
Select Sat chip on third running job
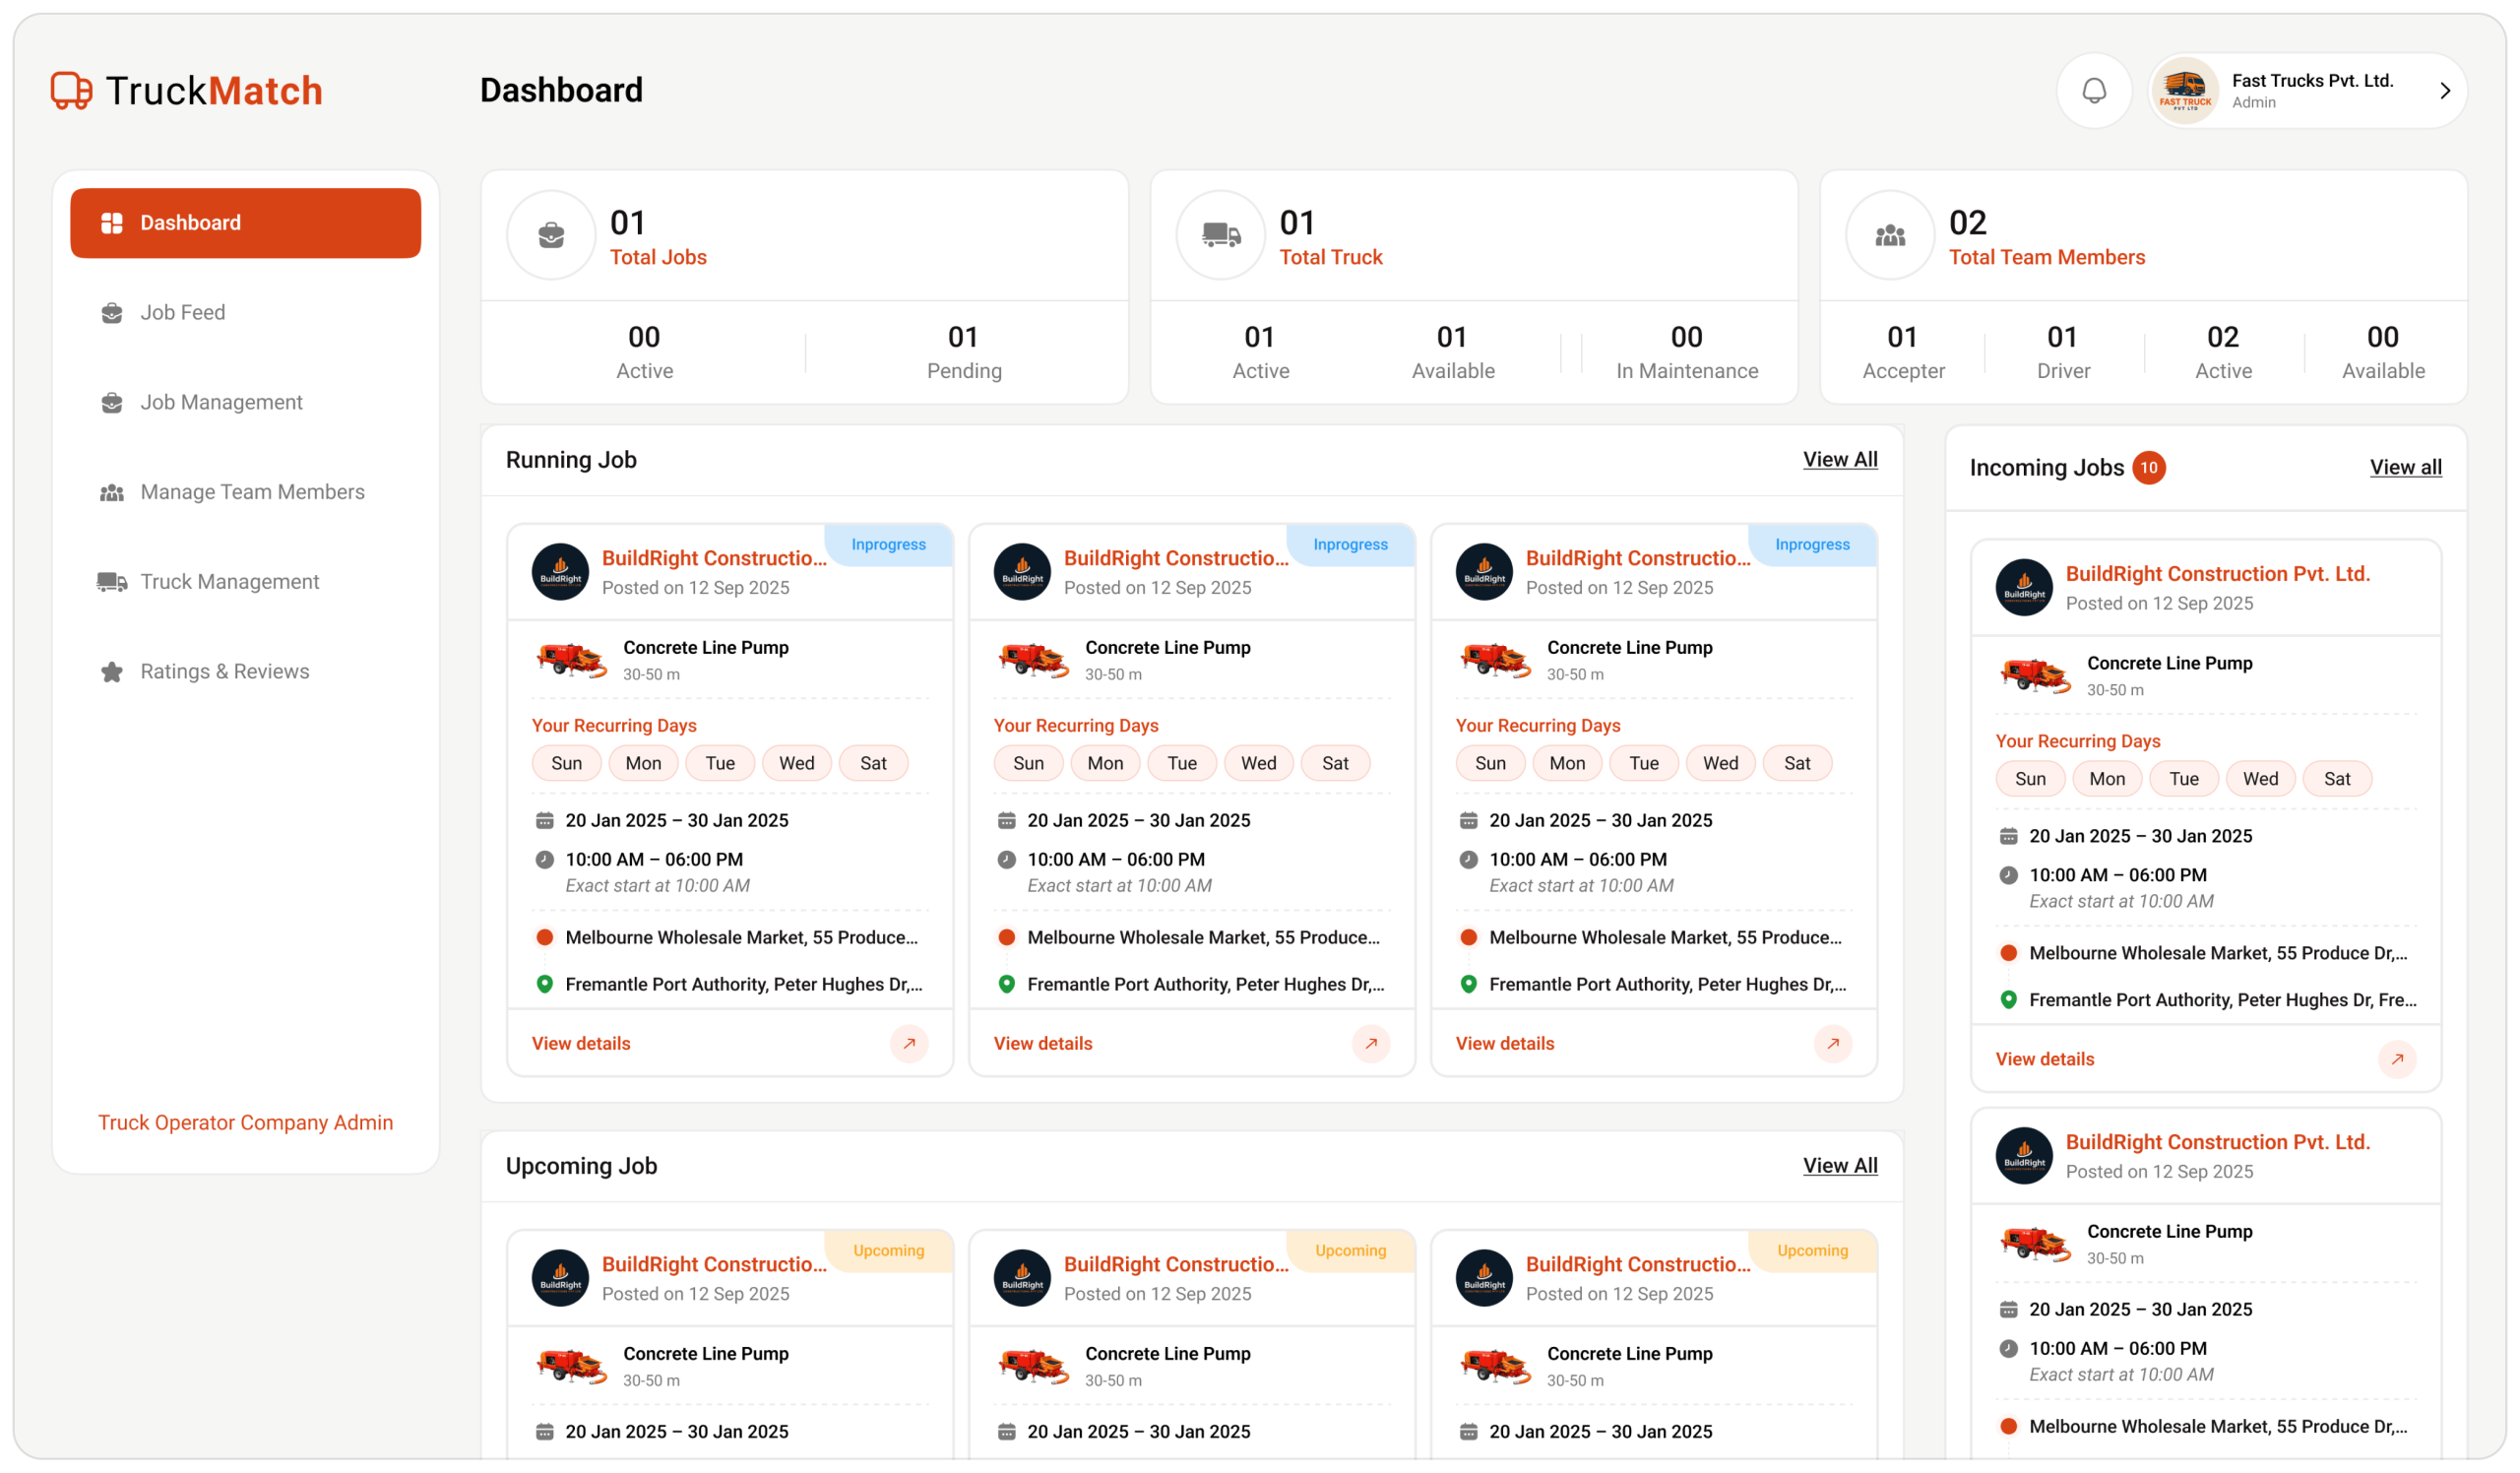point(1797,764)
